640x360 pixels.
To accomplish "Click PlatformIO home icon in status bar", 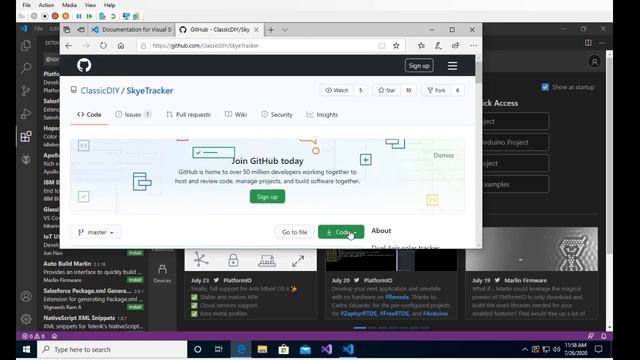I will pyautogui.click(x=54, y=336).
